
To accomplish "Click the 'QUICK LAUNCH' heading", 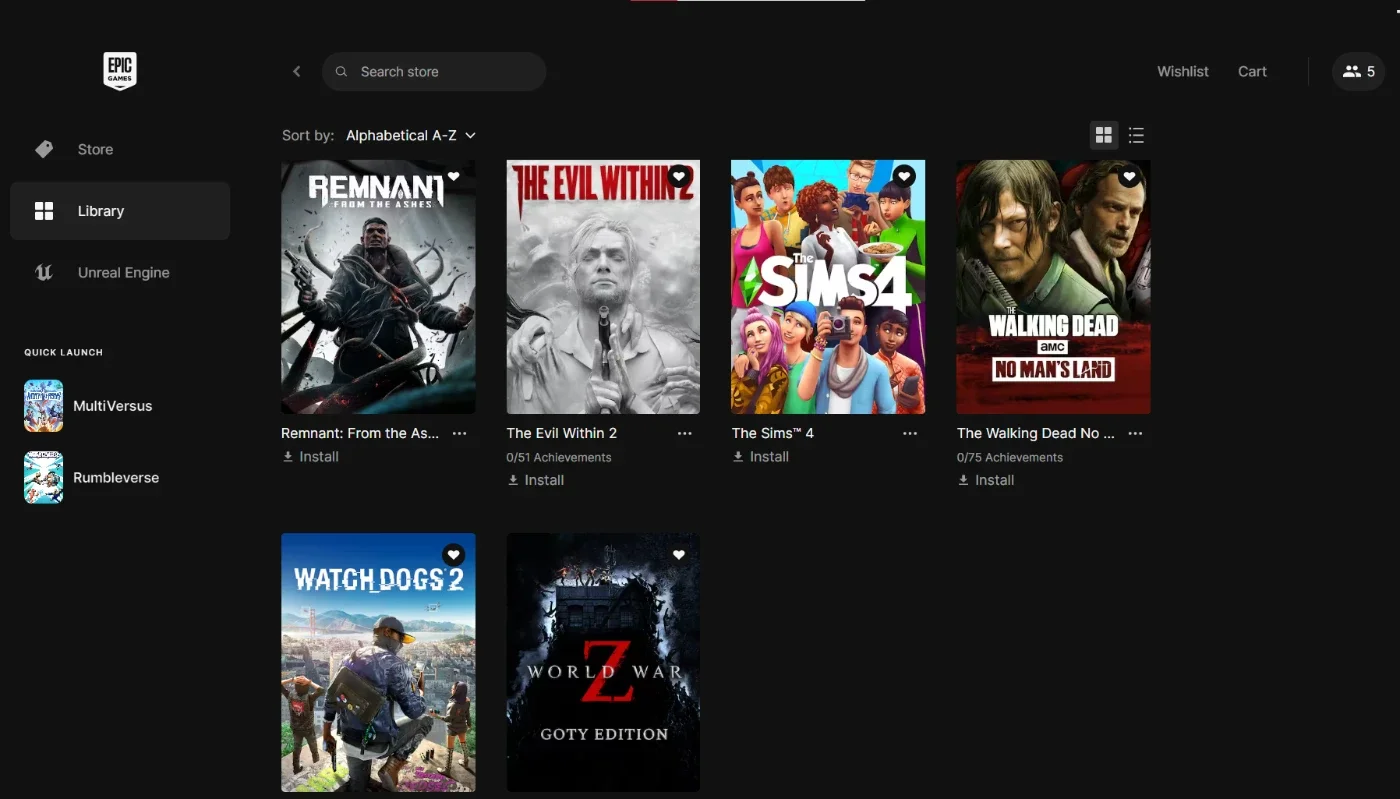I will pyautogui.click(x=64, y=352).
